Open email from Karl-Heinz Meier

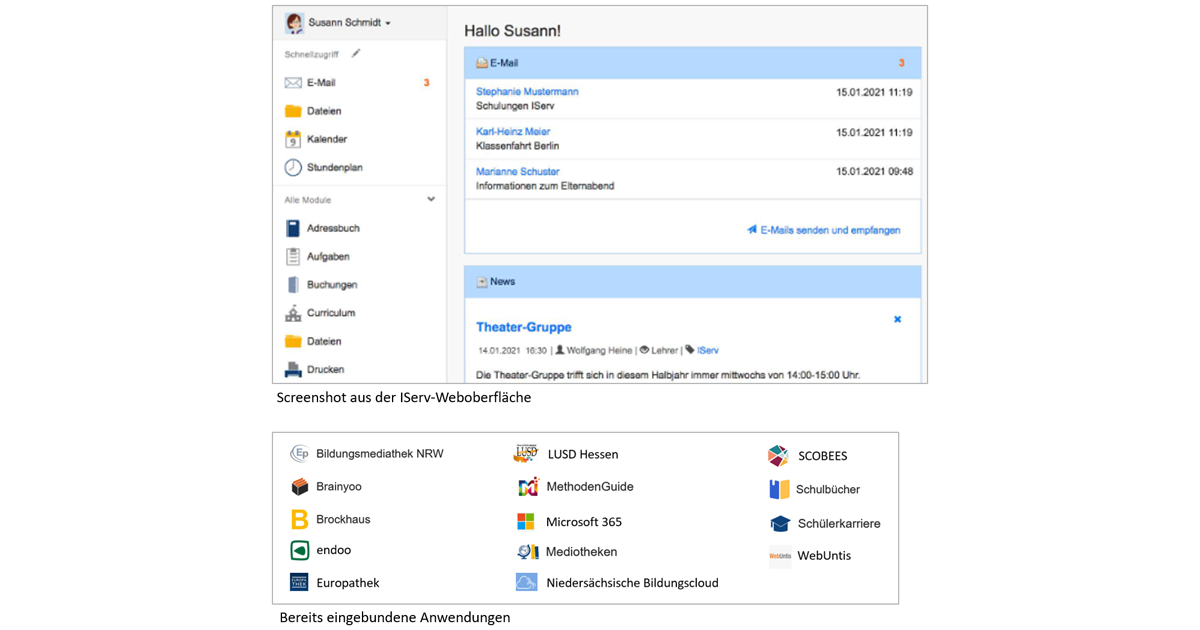point(513,132)
